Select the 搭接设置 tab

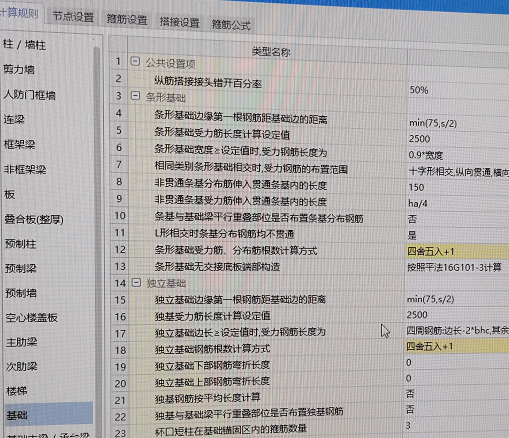tap(179, 22)
